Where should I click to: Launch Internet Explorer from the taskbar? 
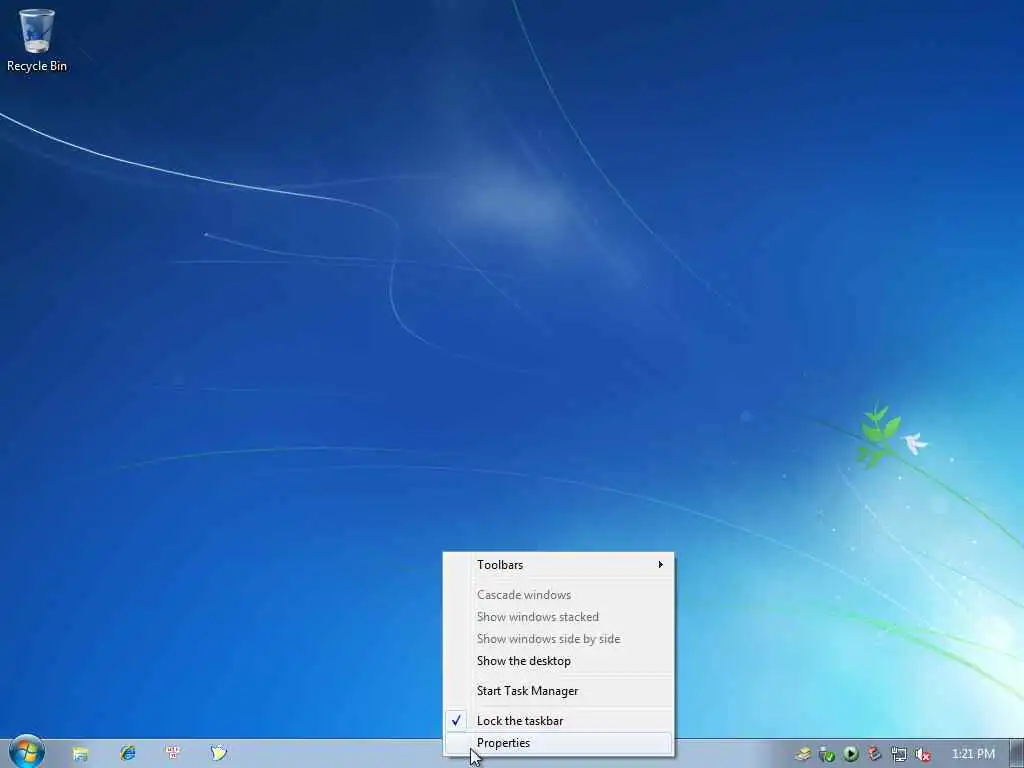click(127, 753)
